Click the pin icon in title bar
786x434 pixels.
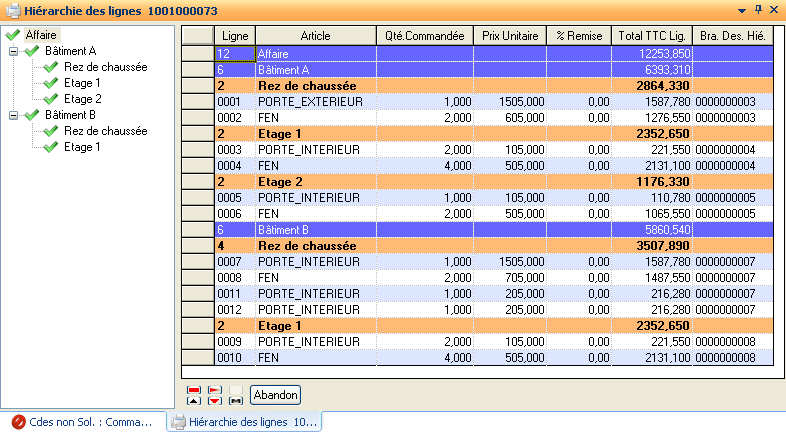pos(758,9)
